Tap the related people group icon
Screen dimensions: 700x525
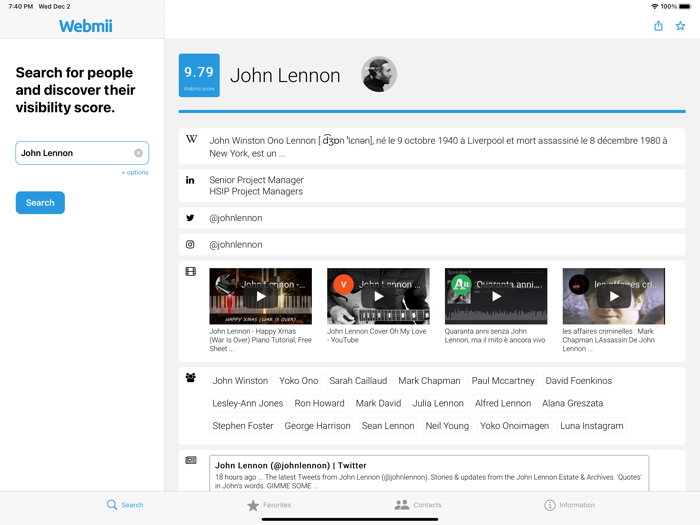(x=191, y=378)
